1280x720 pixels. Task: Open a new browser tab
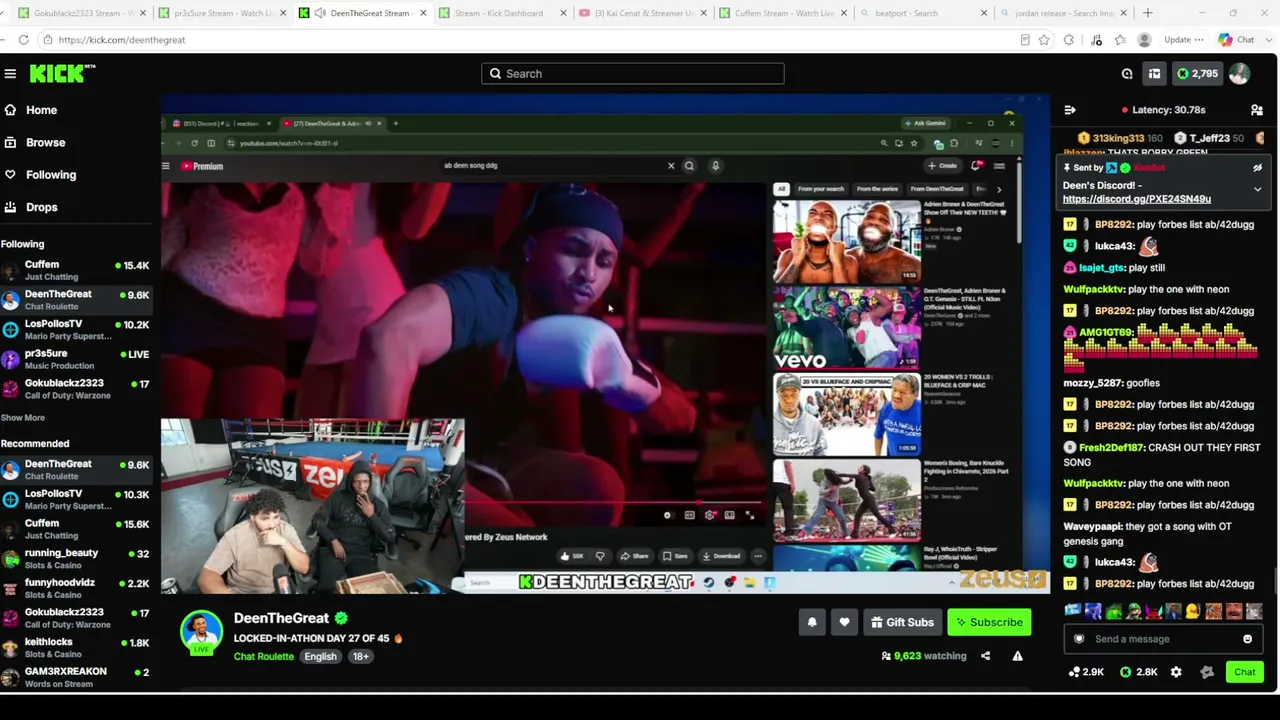1147,13
